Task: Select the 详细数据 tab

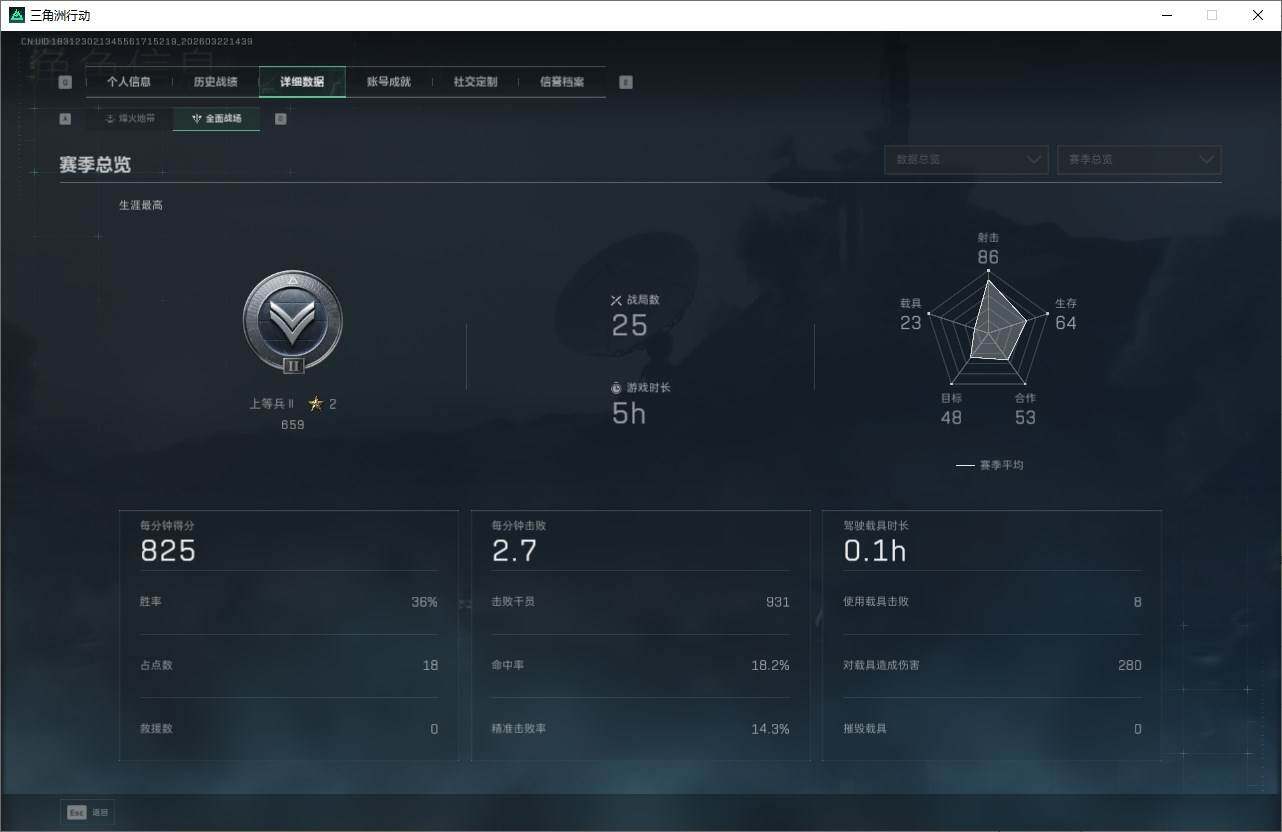Action: coord(302,82)
